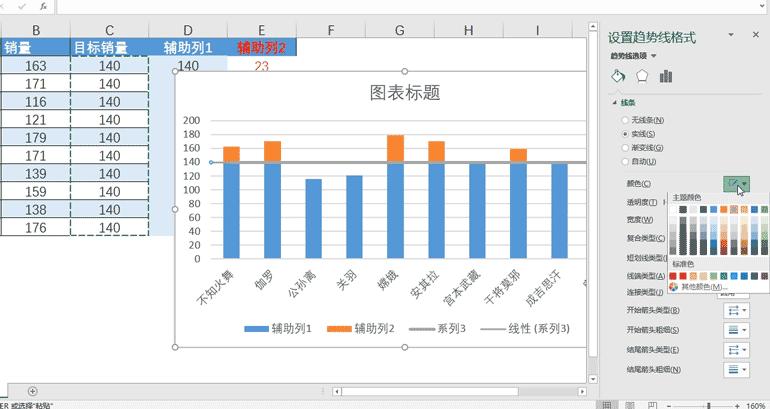Click axis label 公孙离

click(x=302, y=284)
